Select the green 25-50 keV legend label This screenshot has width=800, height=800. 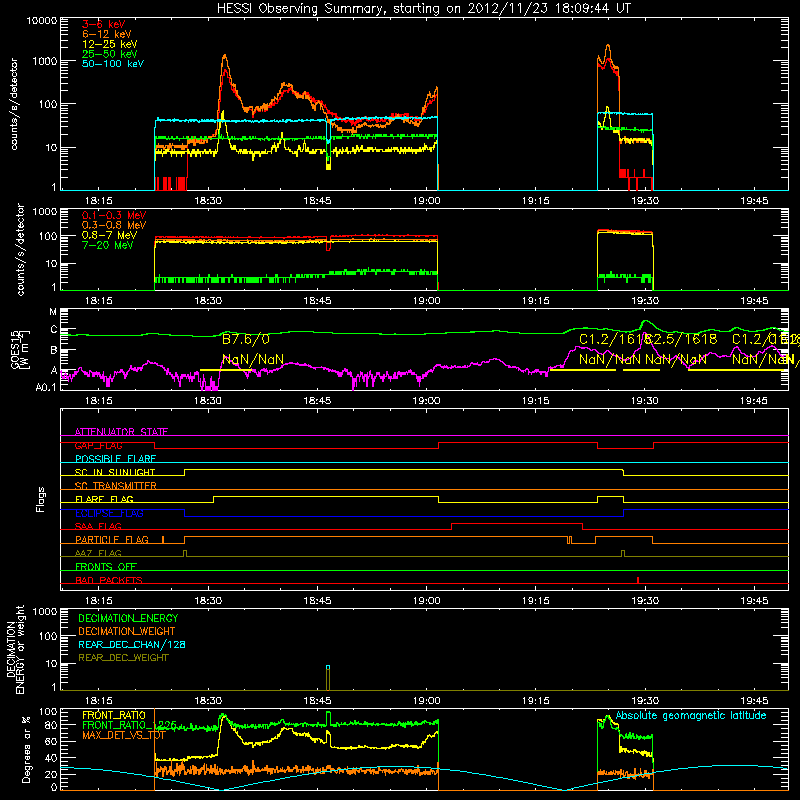pos(110,54)
